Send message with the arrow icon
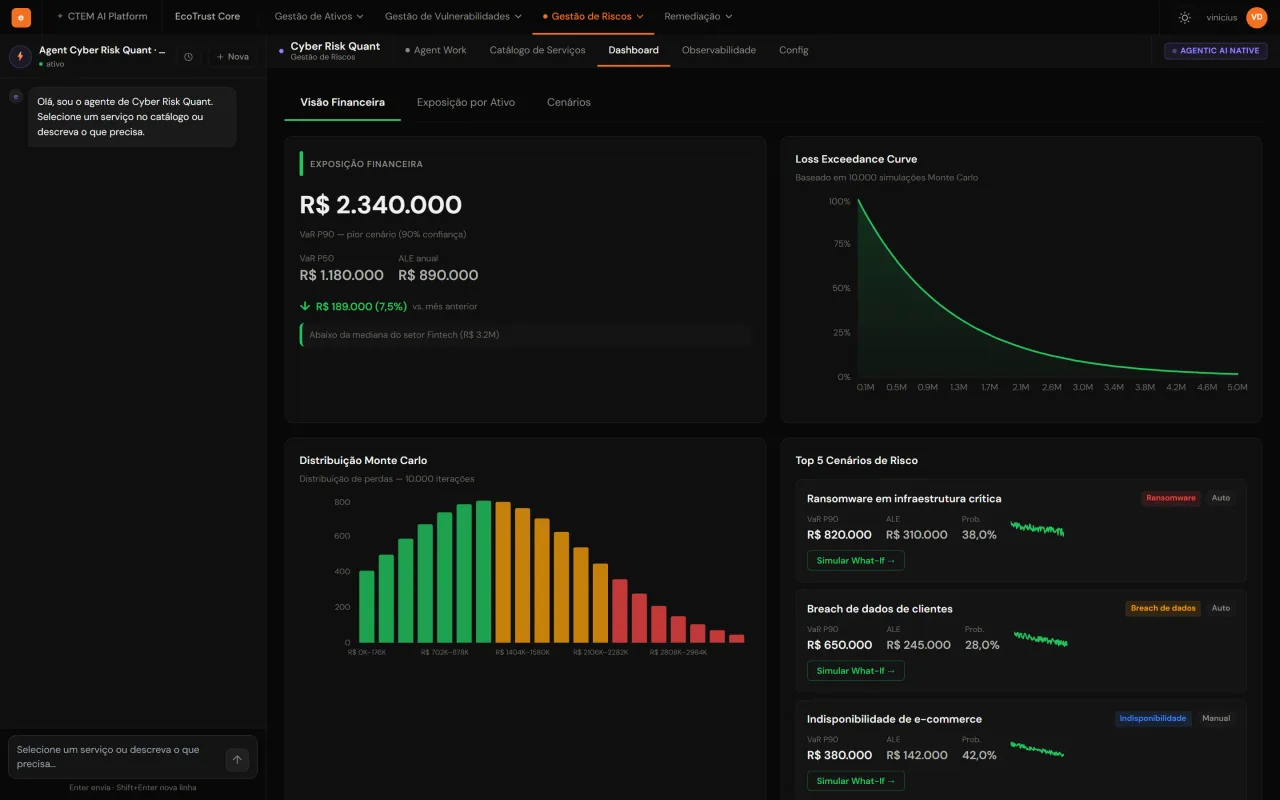1280x800 pixels. (x=237, y=759)
